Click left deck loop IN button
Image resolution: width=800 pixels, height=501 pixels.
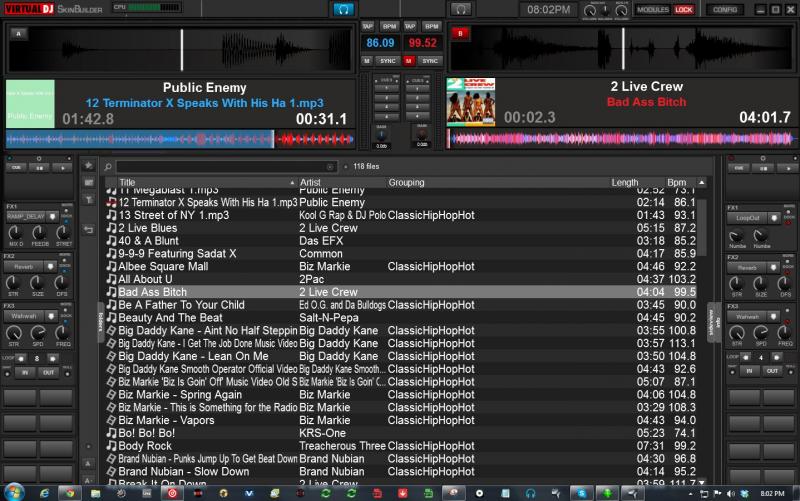pyautogui.click(x=24, y=373)
